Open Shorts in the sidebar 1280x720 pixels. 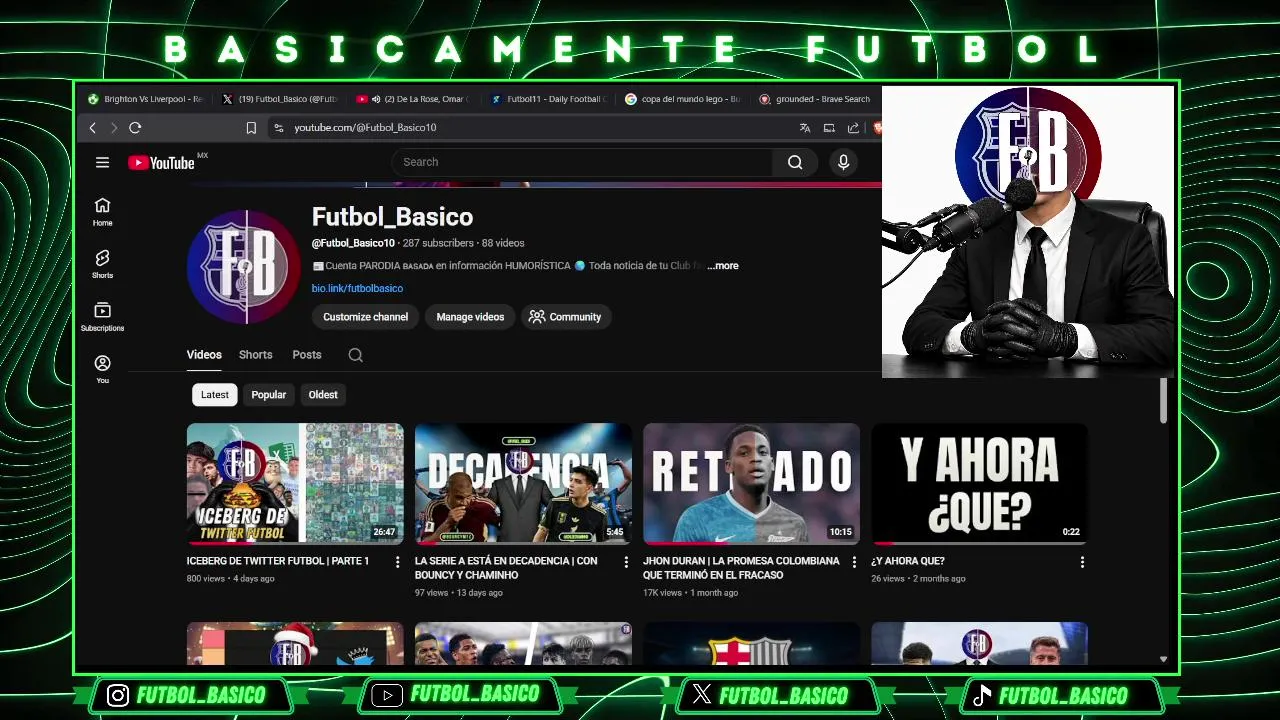(x=102, y=264)
